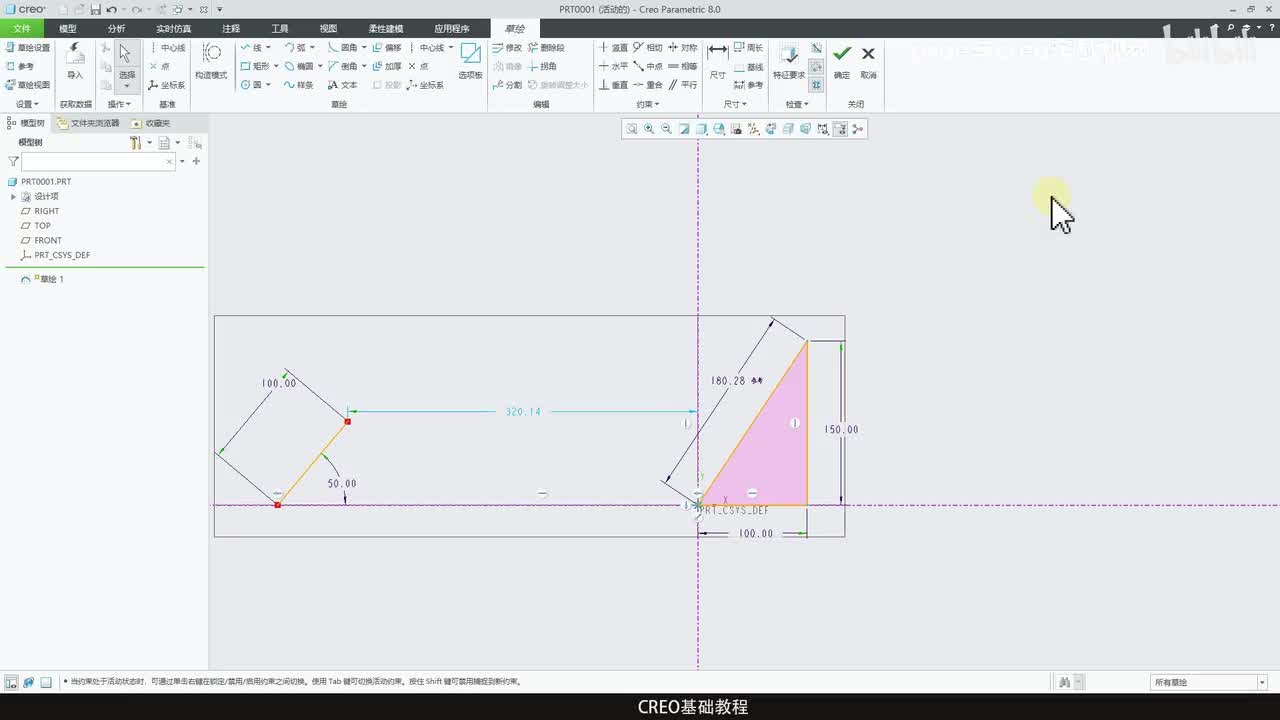Select the FRONT plane in model tree
This screenshot has width=1280, height=720.
point(41,240)
